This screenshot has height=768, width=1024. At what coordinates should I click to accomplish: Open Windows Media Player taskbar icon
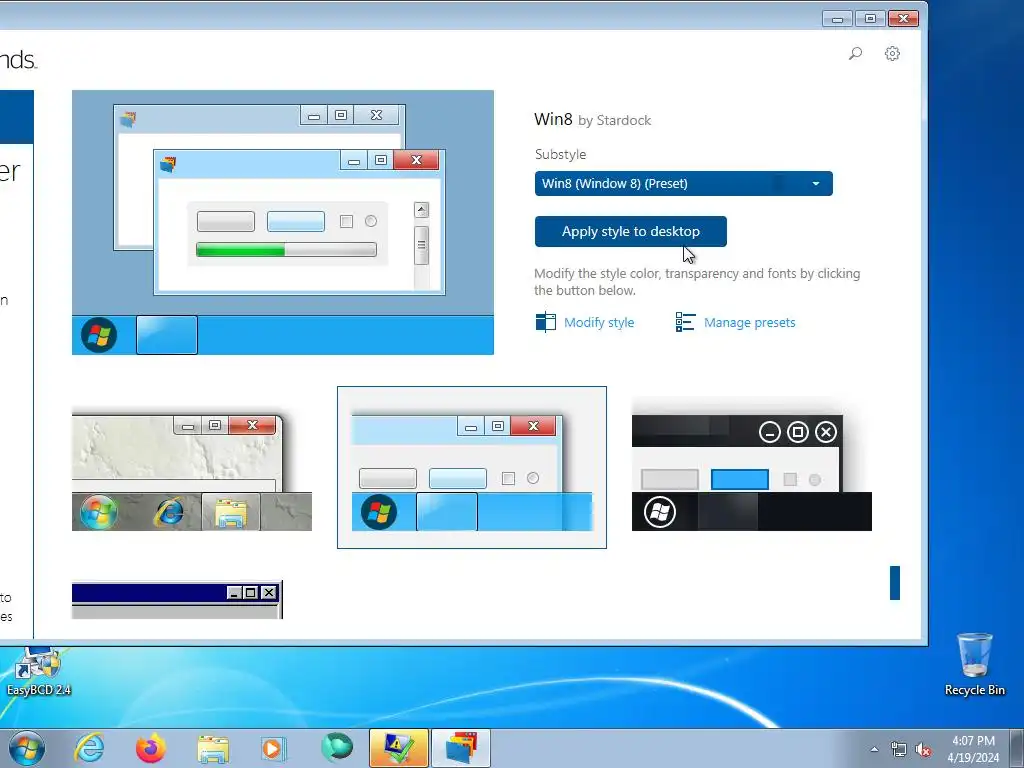click(x=274, y=748)
